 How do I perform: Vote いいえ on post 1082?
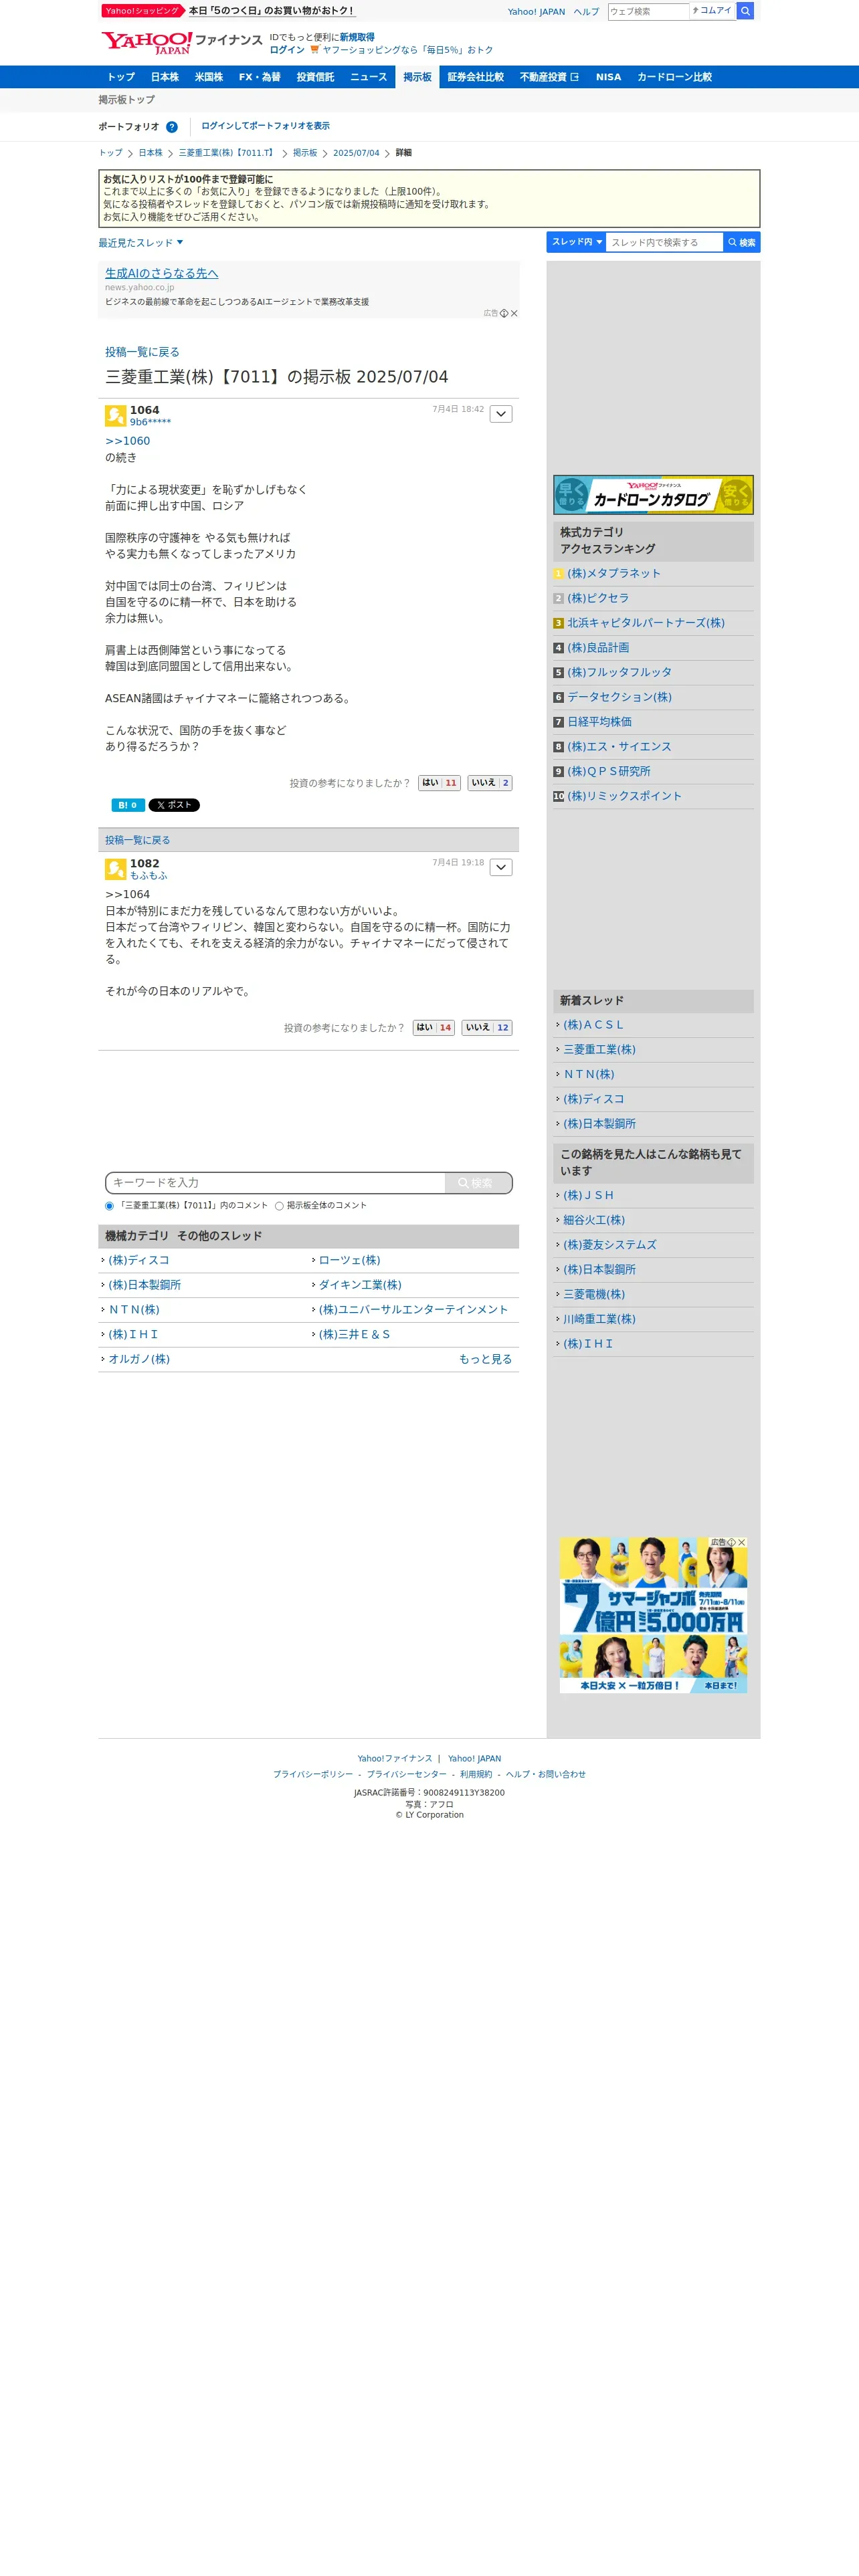pos(487,1028)
